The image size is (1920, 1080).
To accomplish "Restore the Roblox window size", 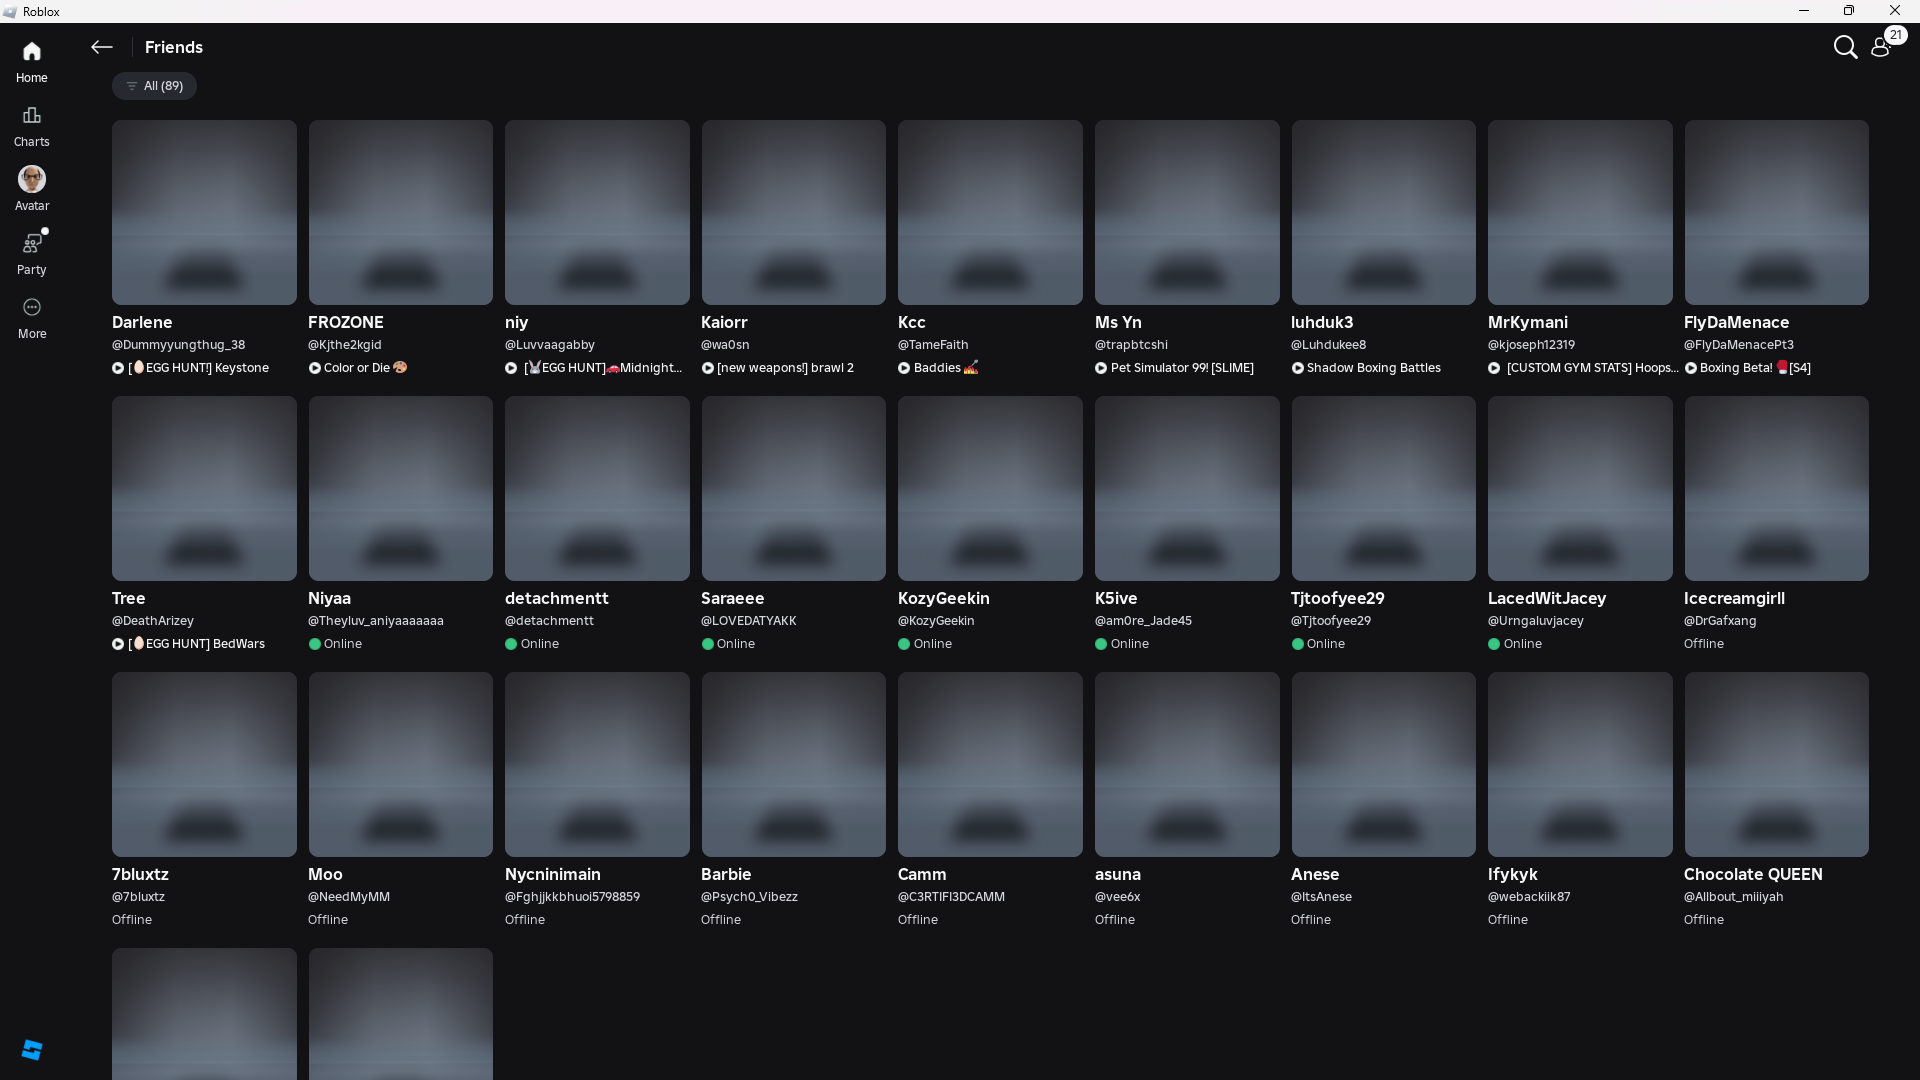I will 1848,11.
